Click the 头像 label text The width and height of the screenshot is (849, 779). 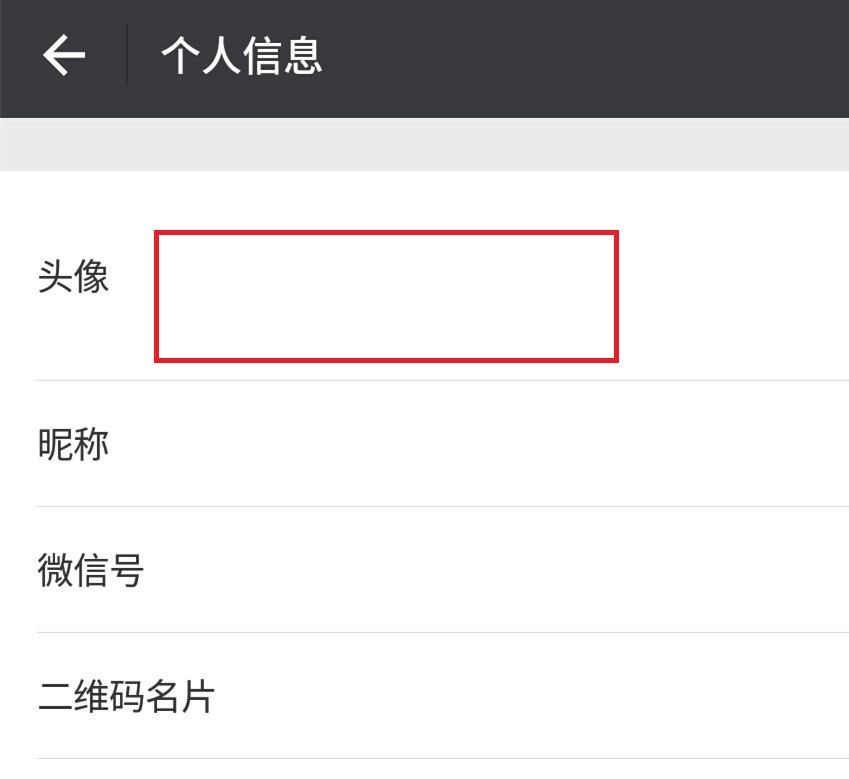tap(73, 276)
